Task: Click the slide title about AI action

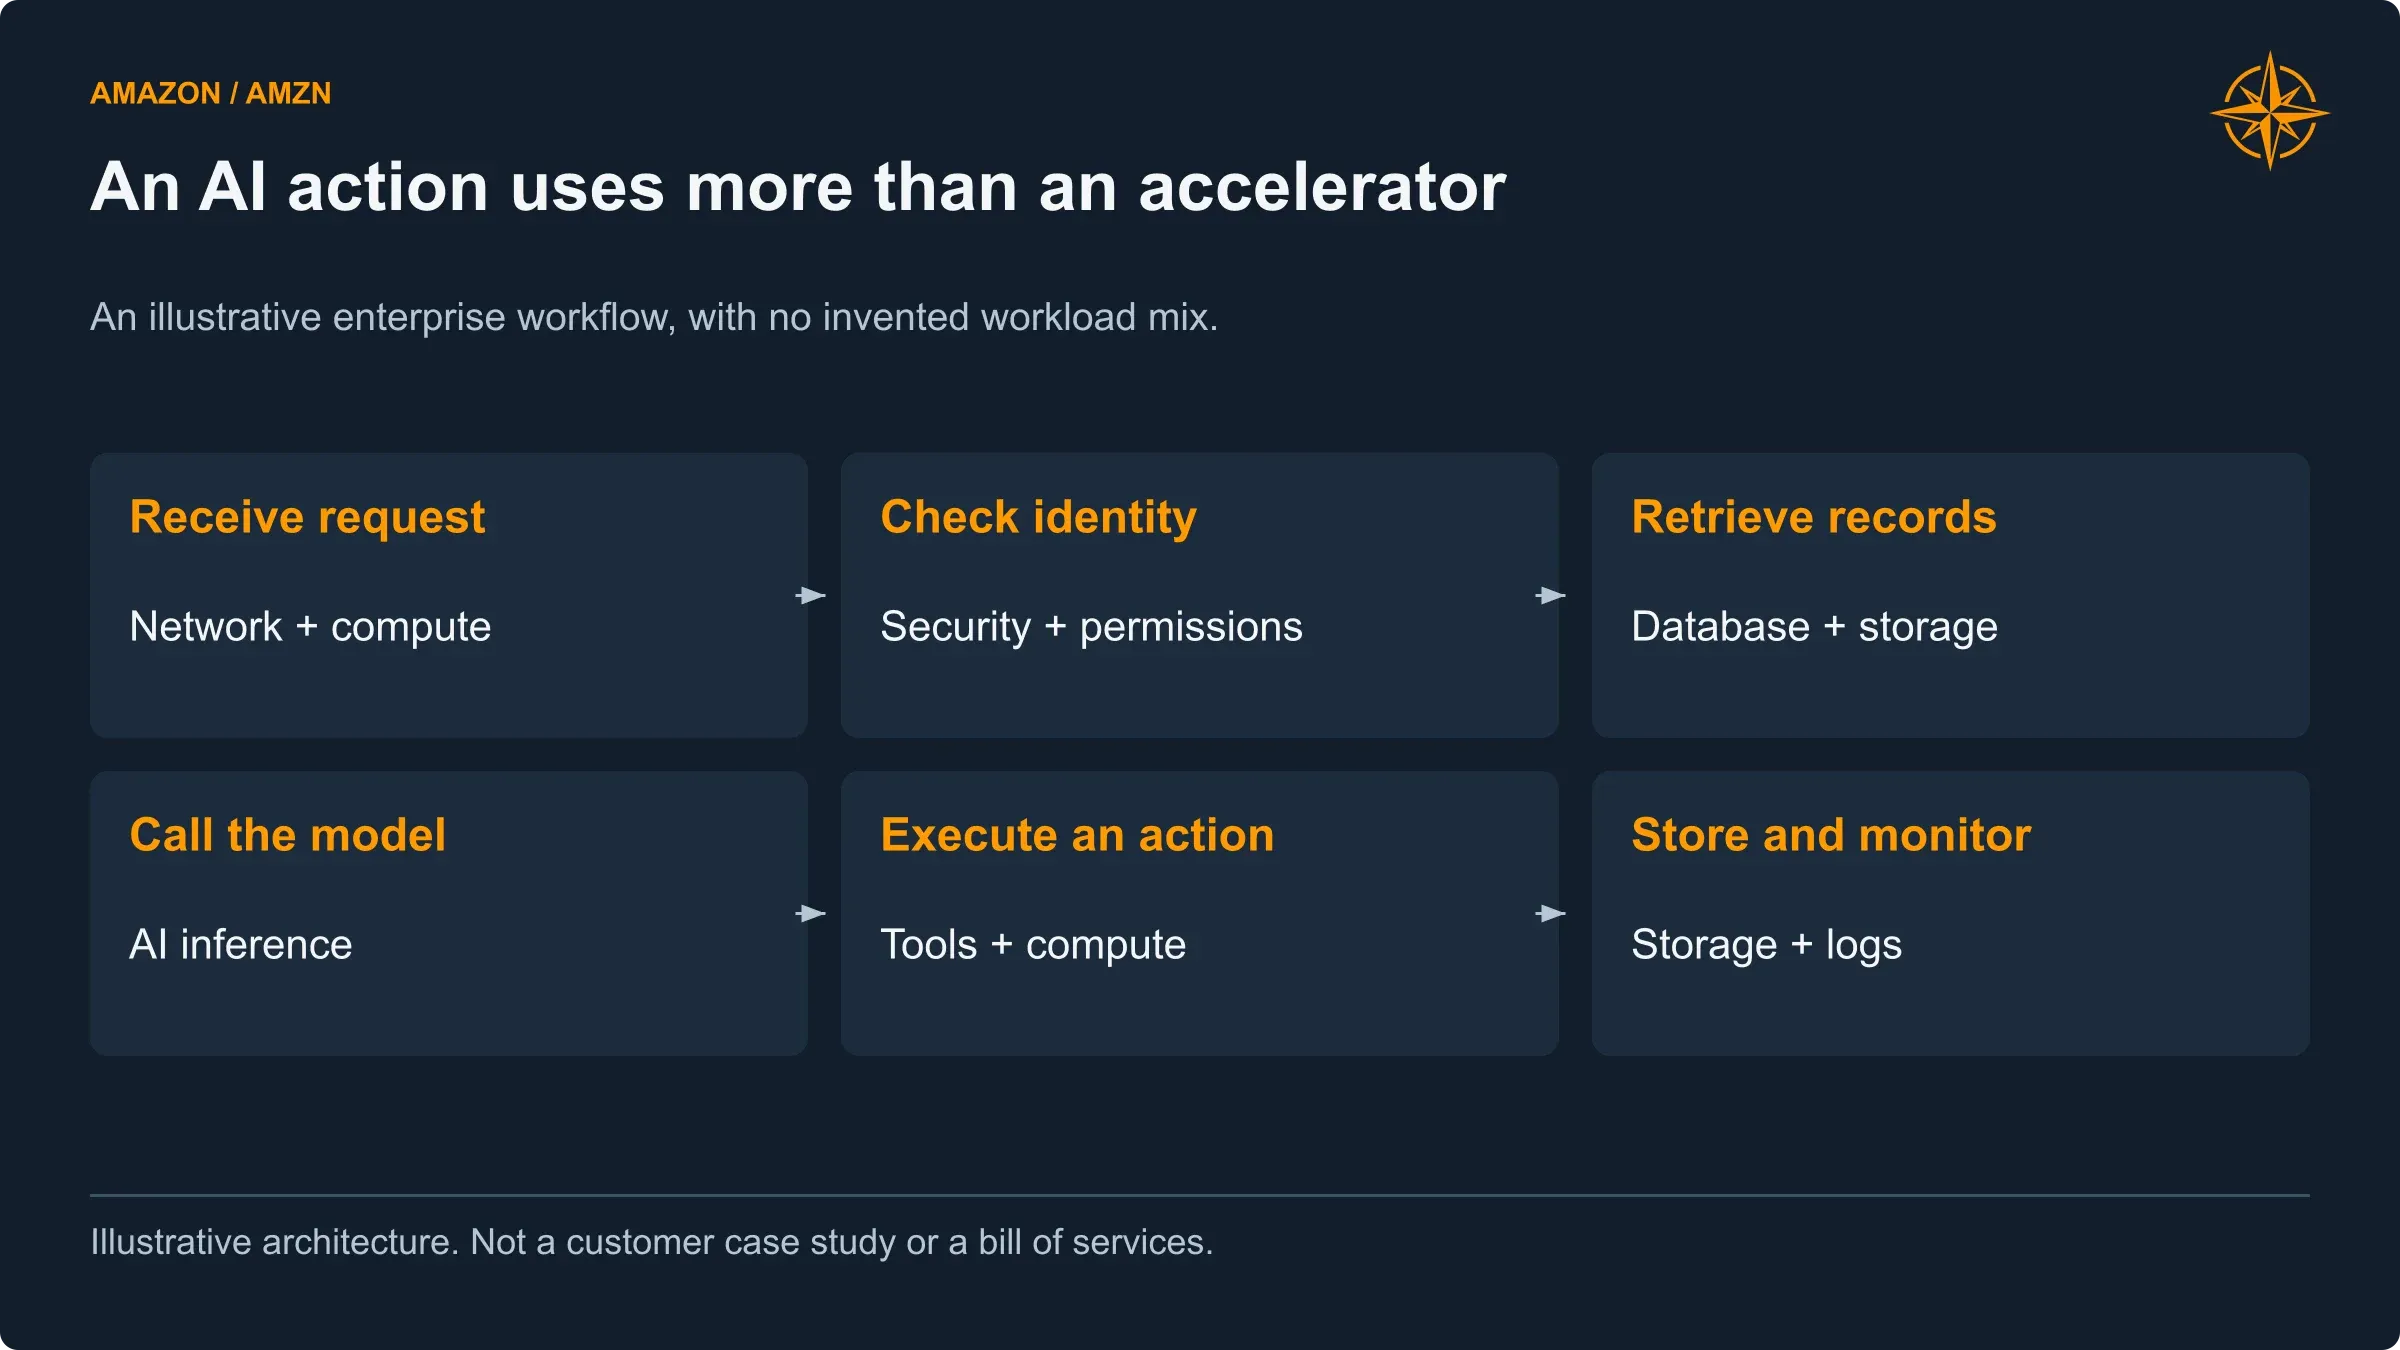Action: coord(798,187)
